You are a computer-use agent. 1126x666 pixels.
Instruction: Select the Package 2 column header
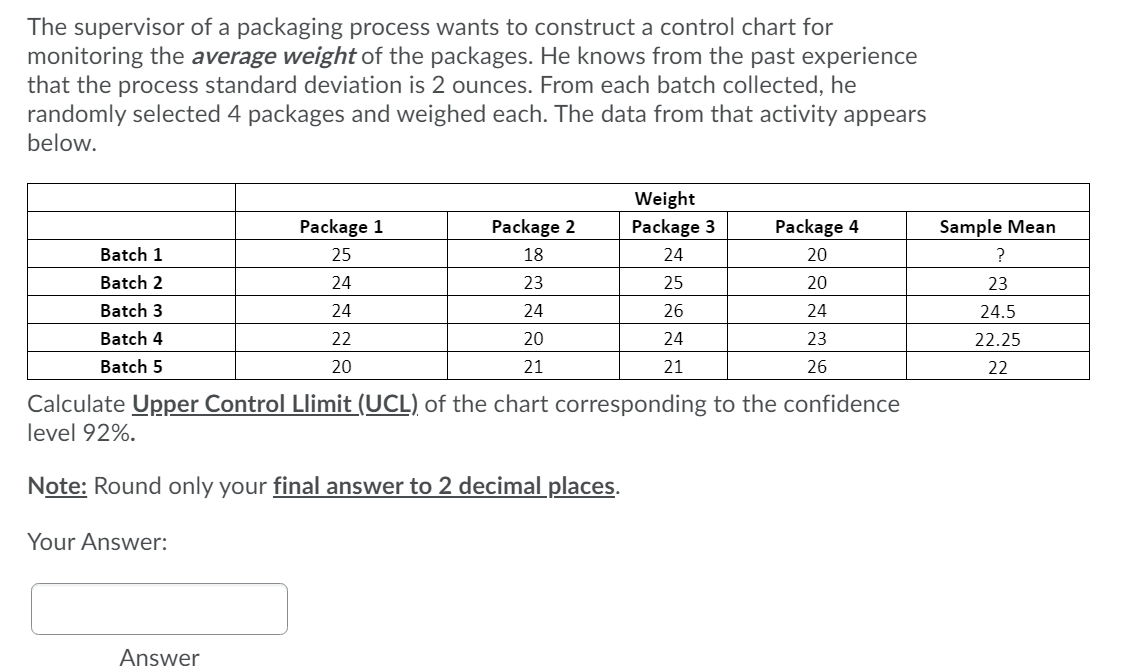pyautogui.click(x=531, y=226)
